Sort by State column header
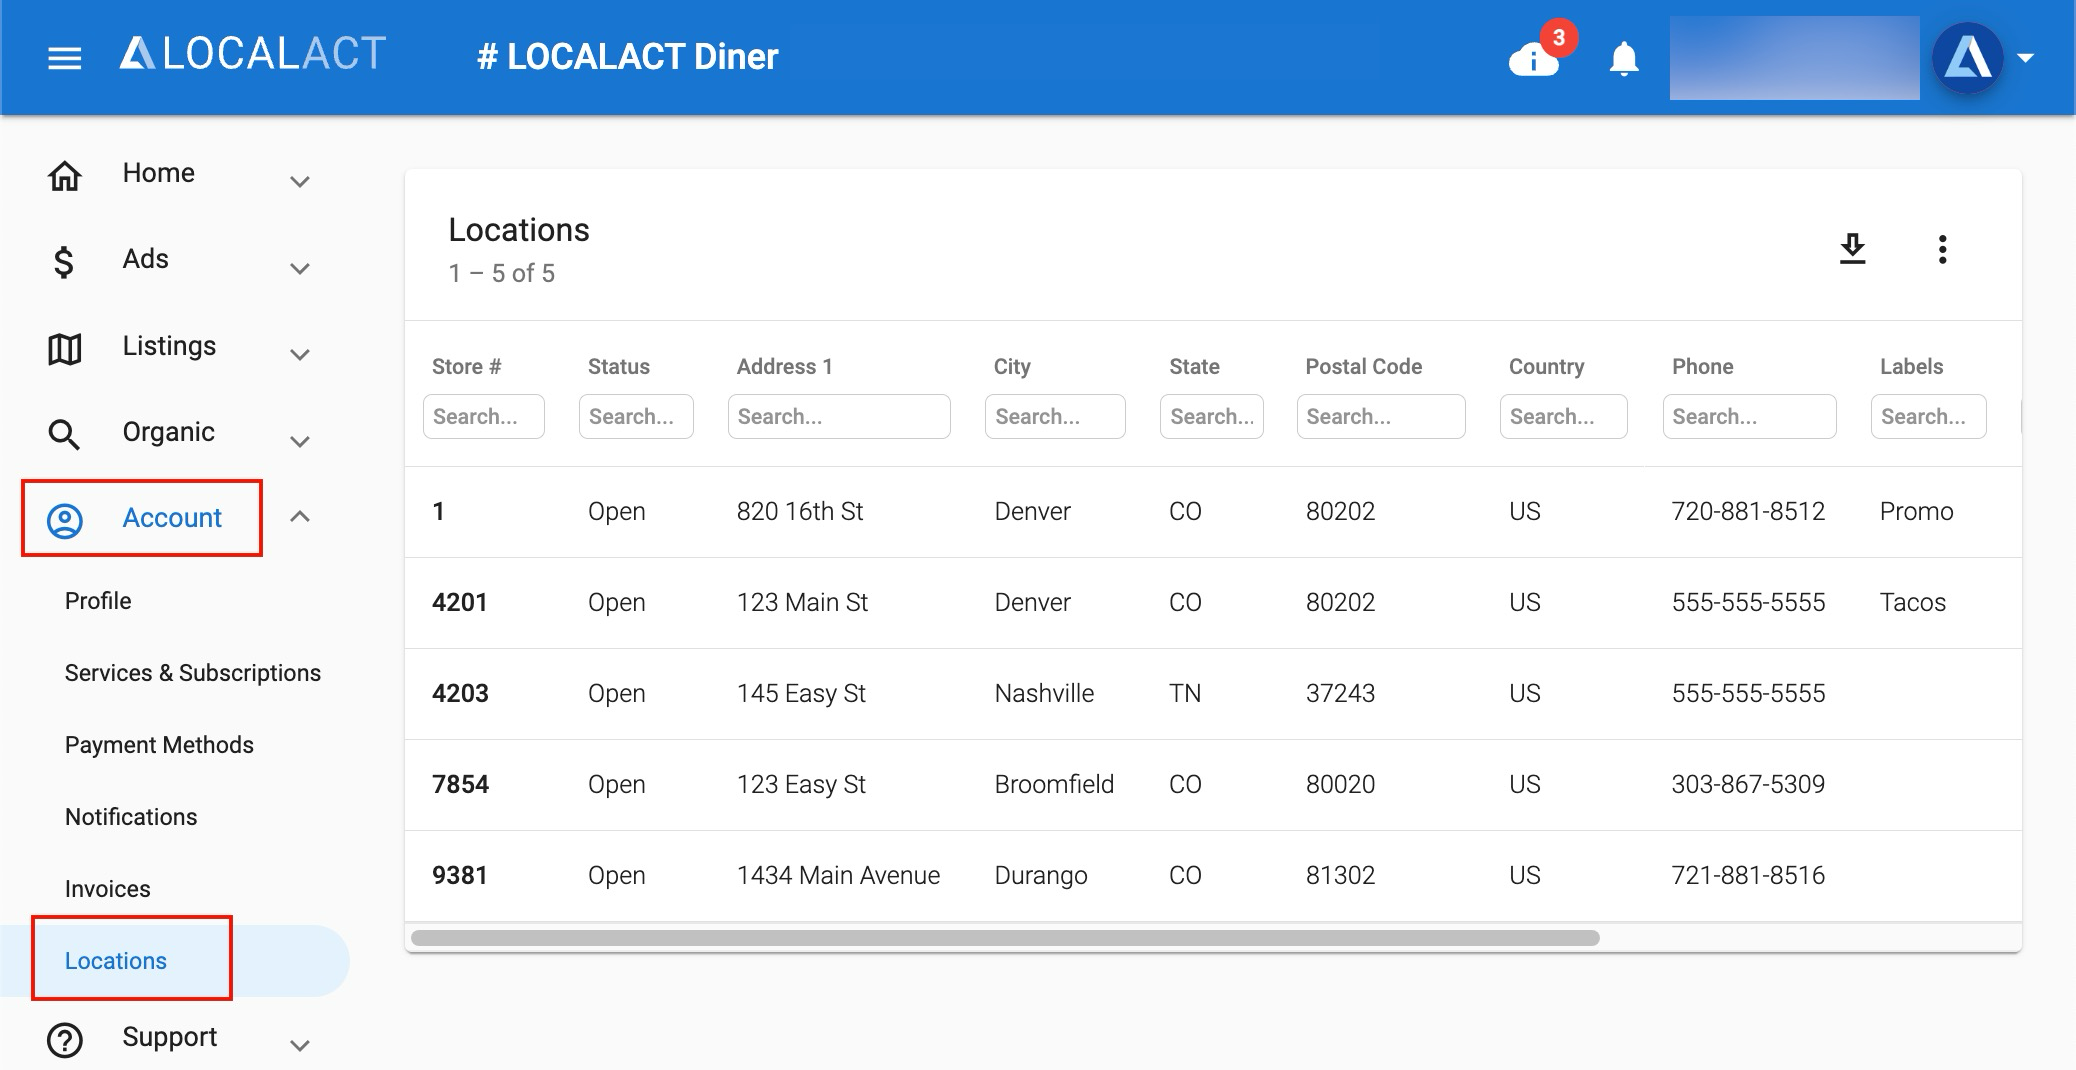Image resolution: width=2076 pixels, height=1070 pixels. point(1195,367)
